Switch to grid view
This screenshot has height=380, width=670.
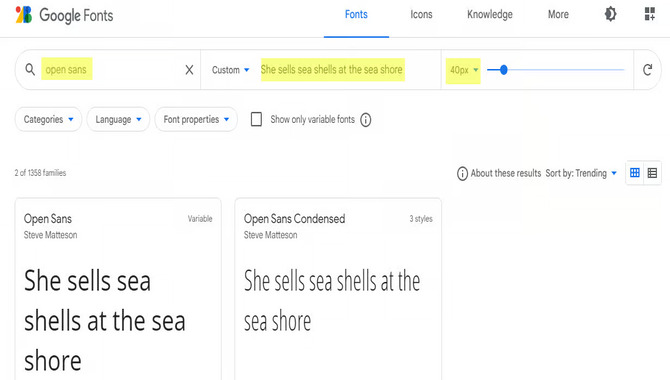(x=635, y=173)
